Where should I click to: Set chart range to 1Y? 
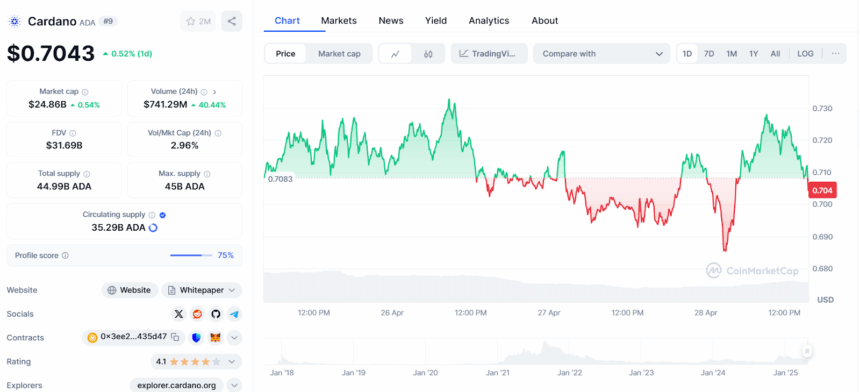754,54
